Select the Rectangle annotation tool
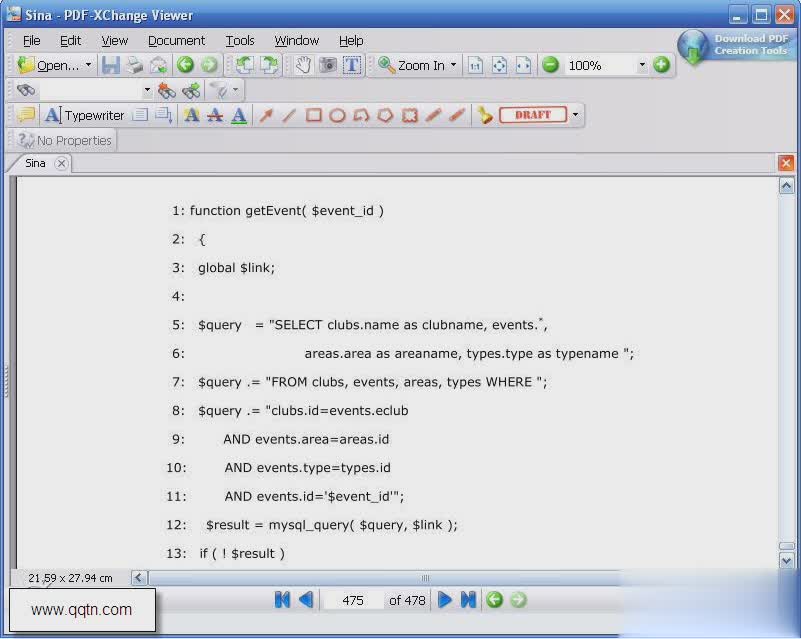Screen dimensions: 801x639 tap(312, 115)
